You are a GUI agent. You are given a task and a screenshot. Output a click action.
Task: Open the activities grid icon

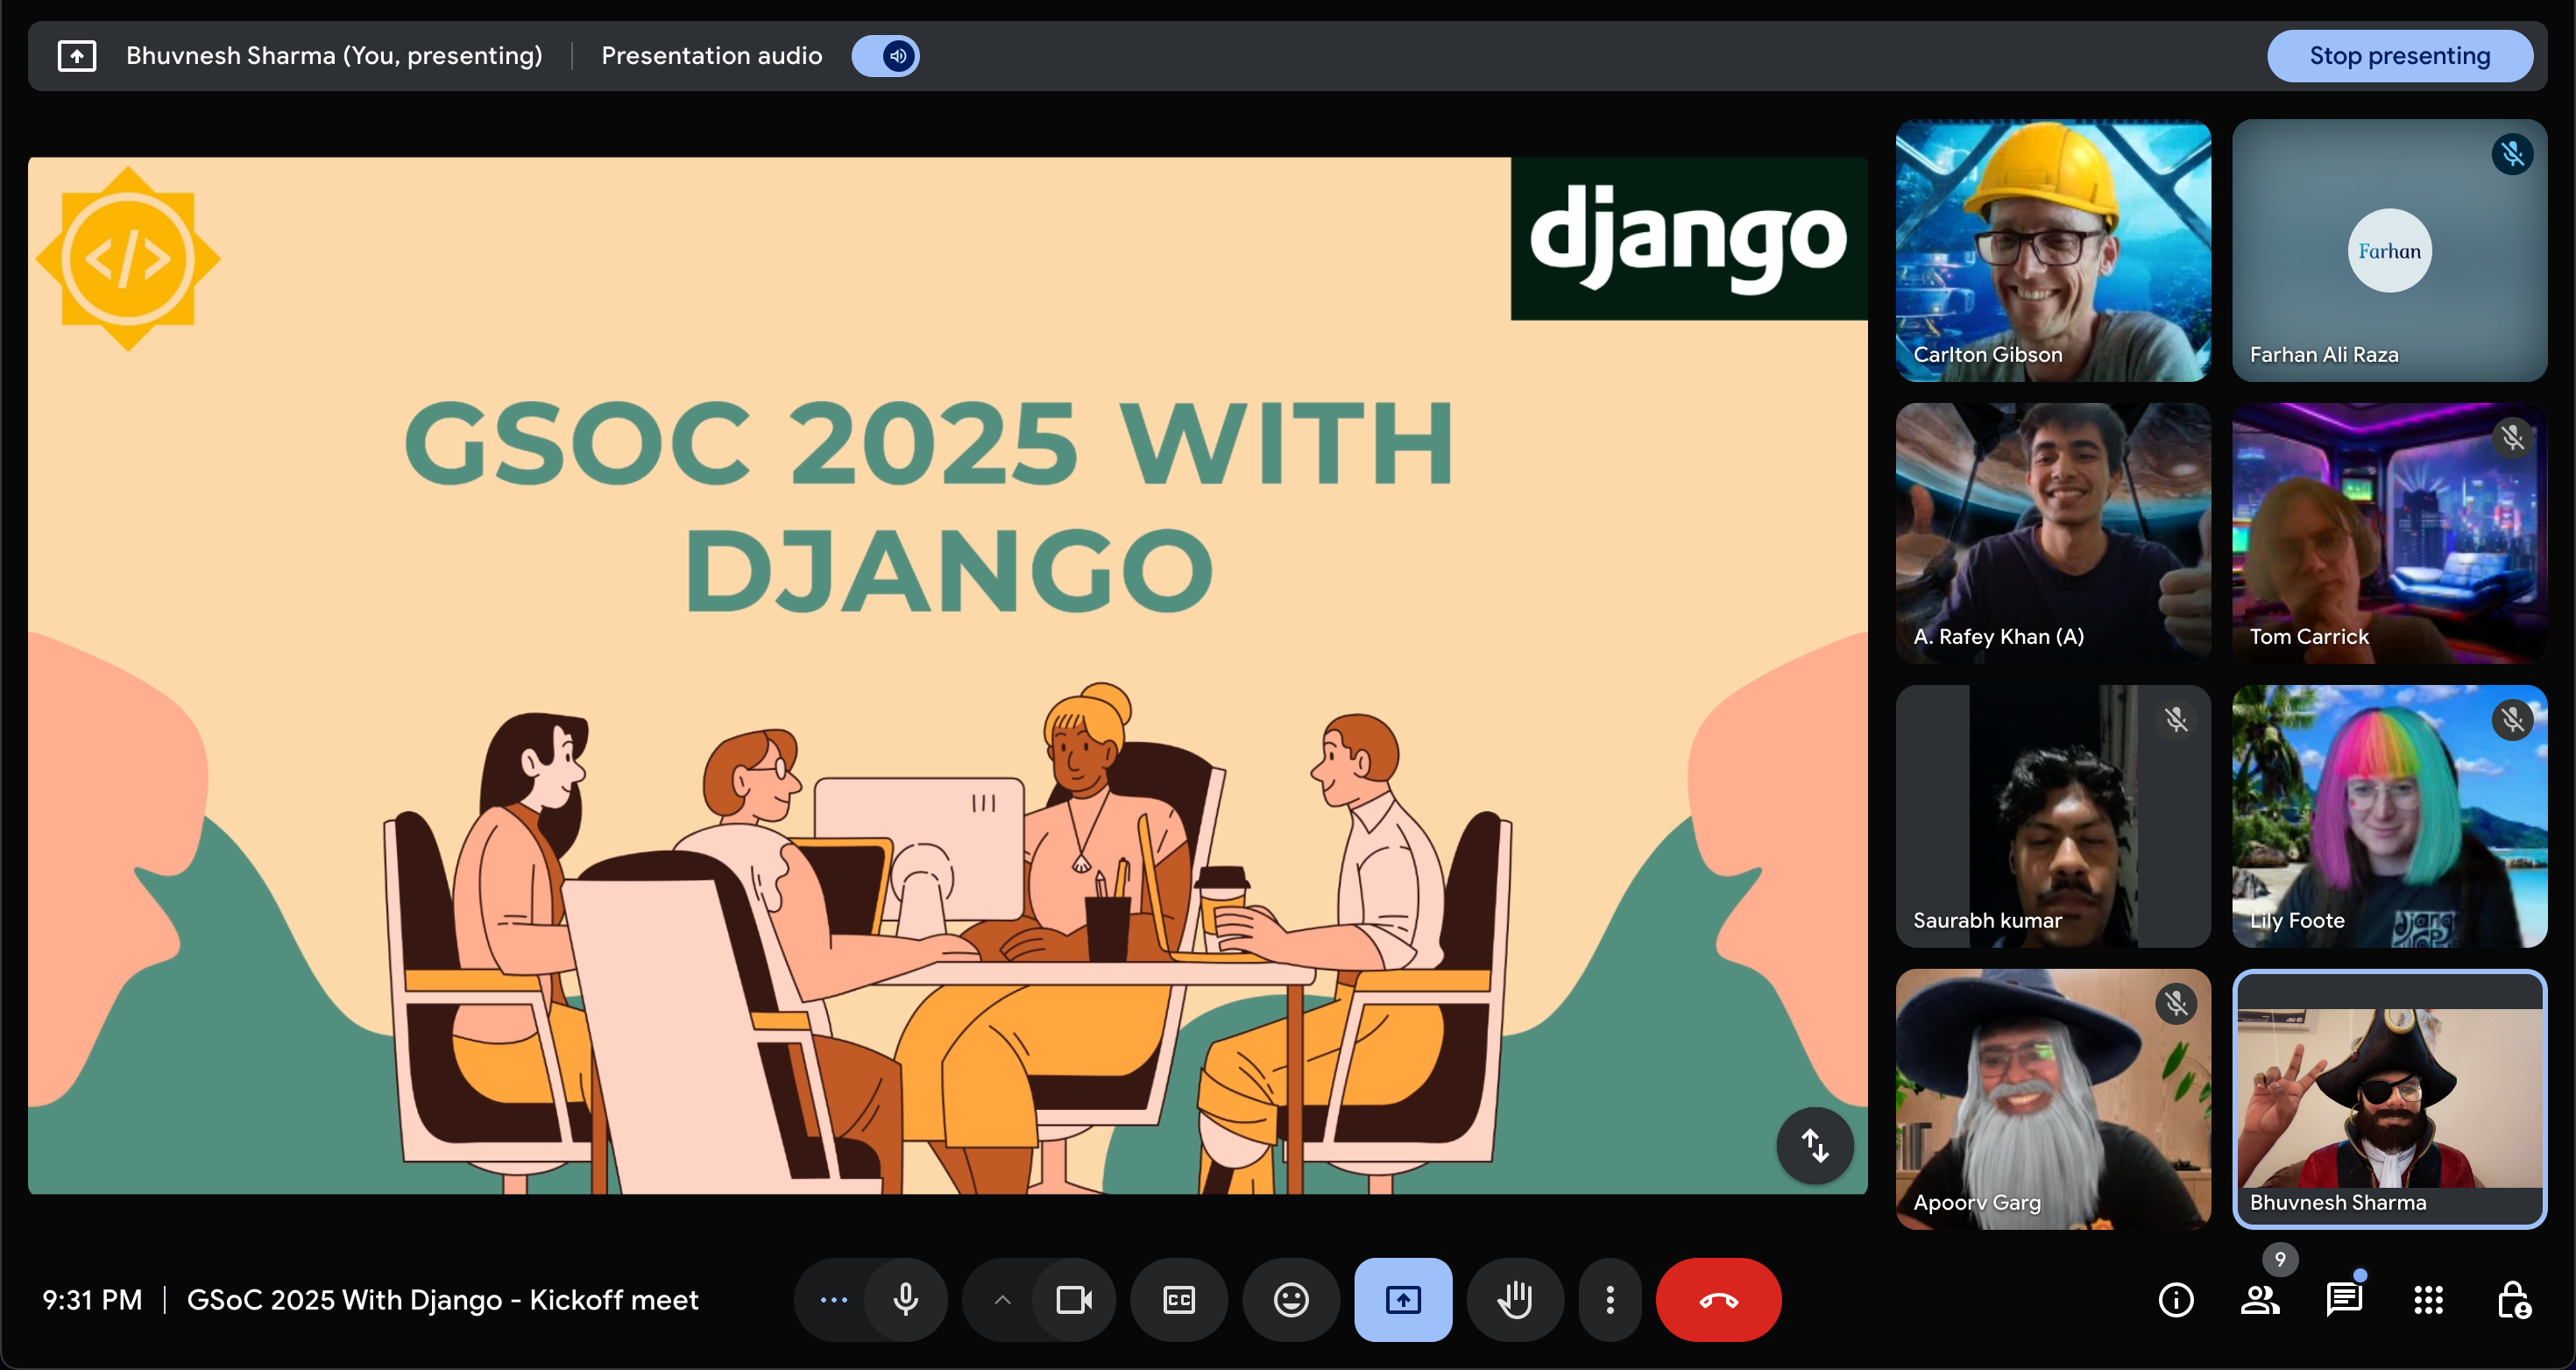(x=2428, y=1299)
